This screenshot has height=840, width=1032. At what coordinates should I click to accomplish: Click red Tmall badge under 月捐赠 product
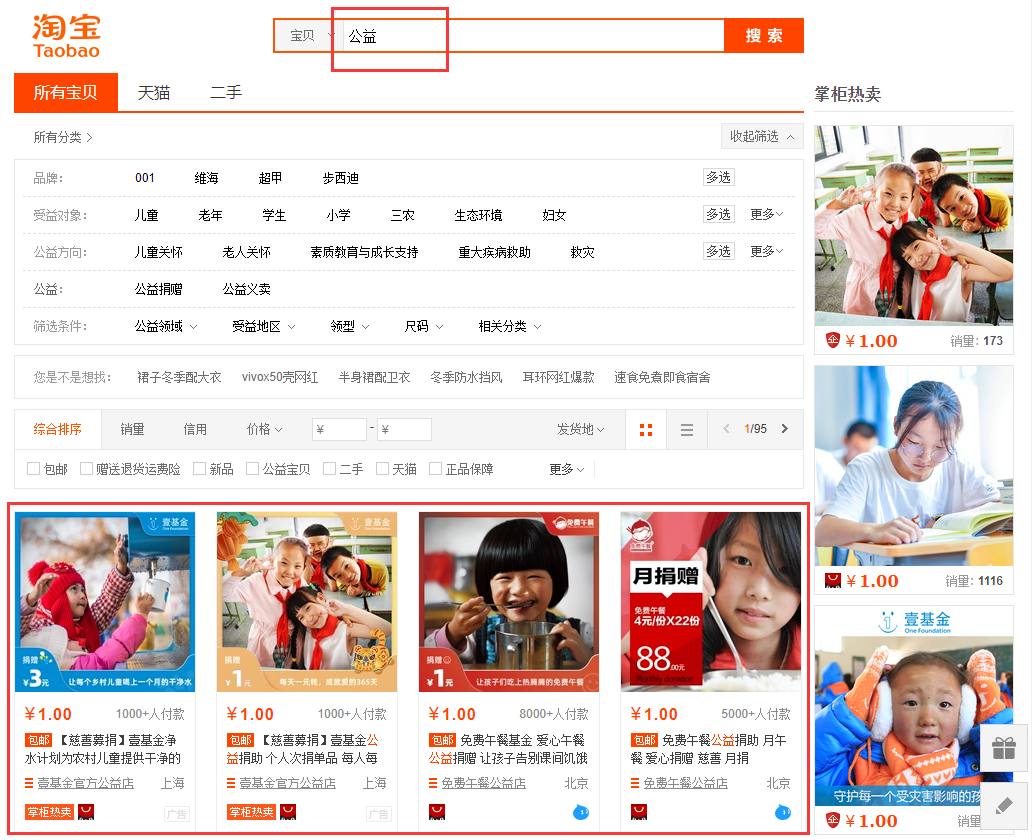click(638, 812)
